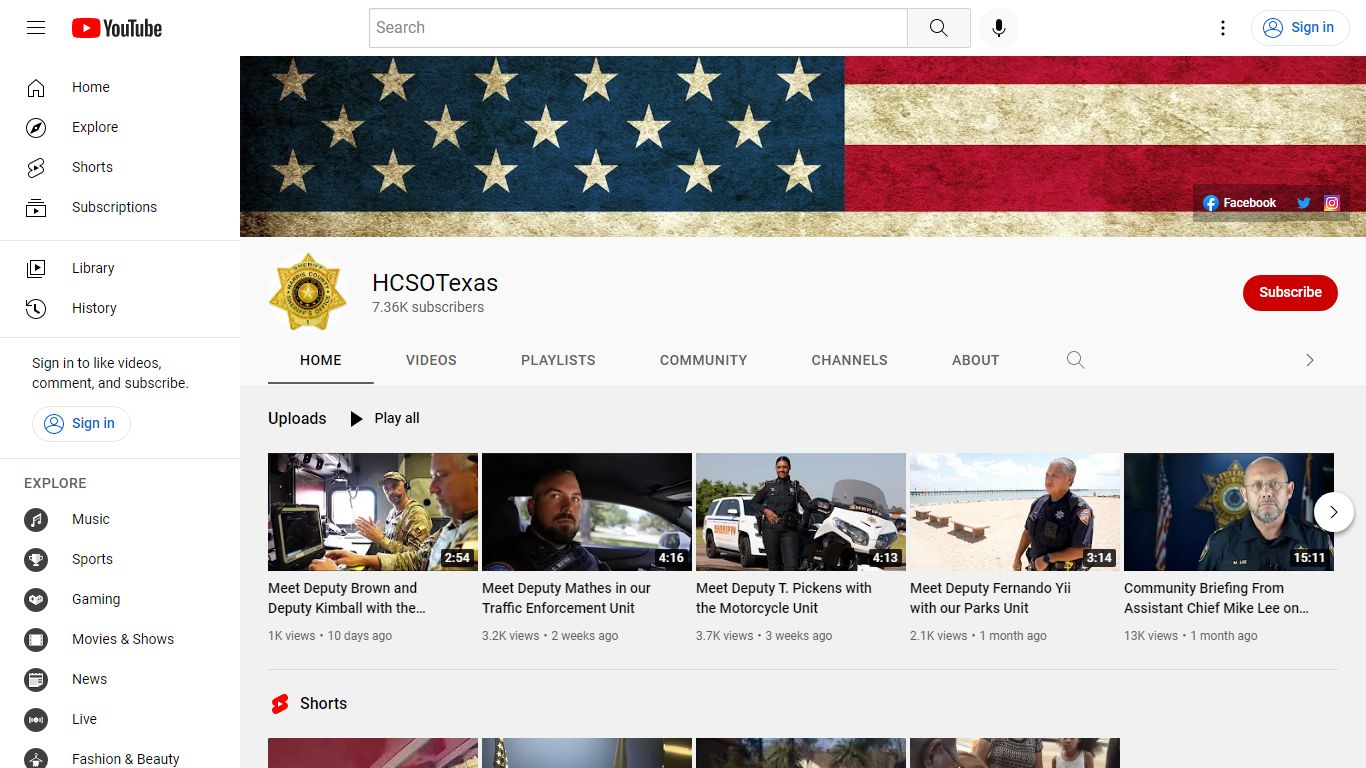The width and height of the screenshot is (1366, 768).
Task: Open Deputy Fernando Yii Parks thumbnail
Action: 1015,512
